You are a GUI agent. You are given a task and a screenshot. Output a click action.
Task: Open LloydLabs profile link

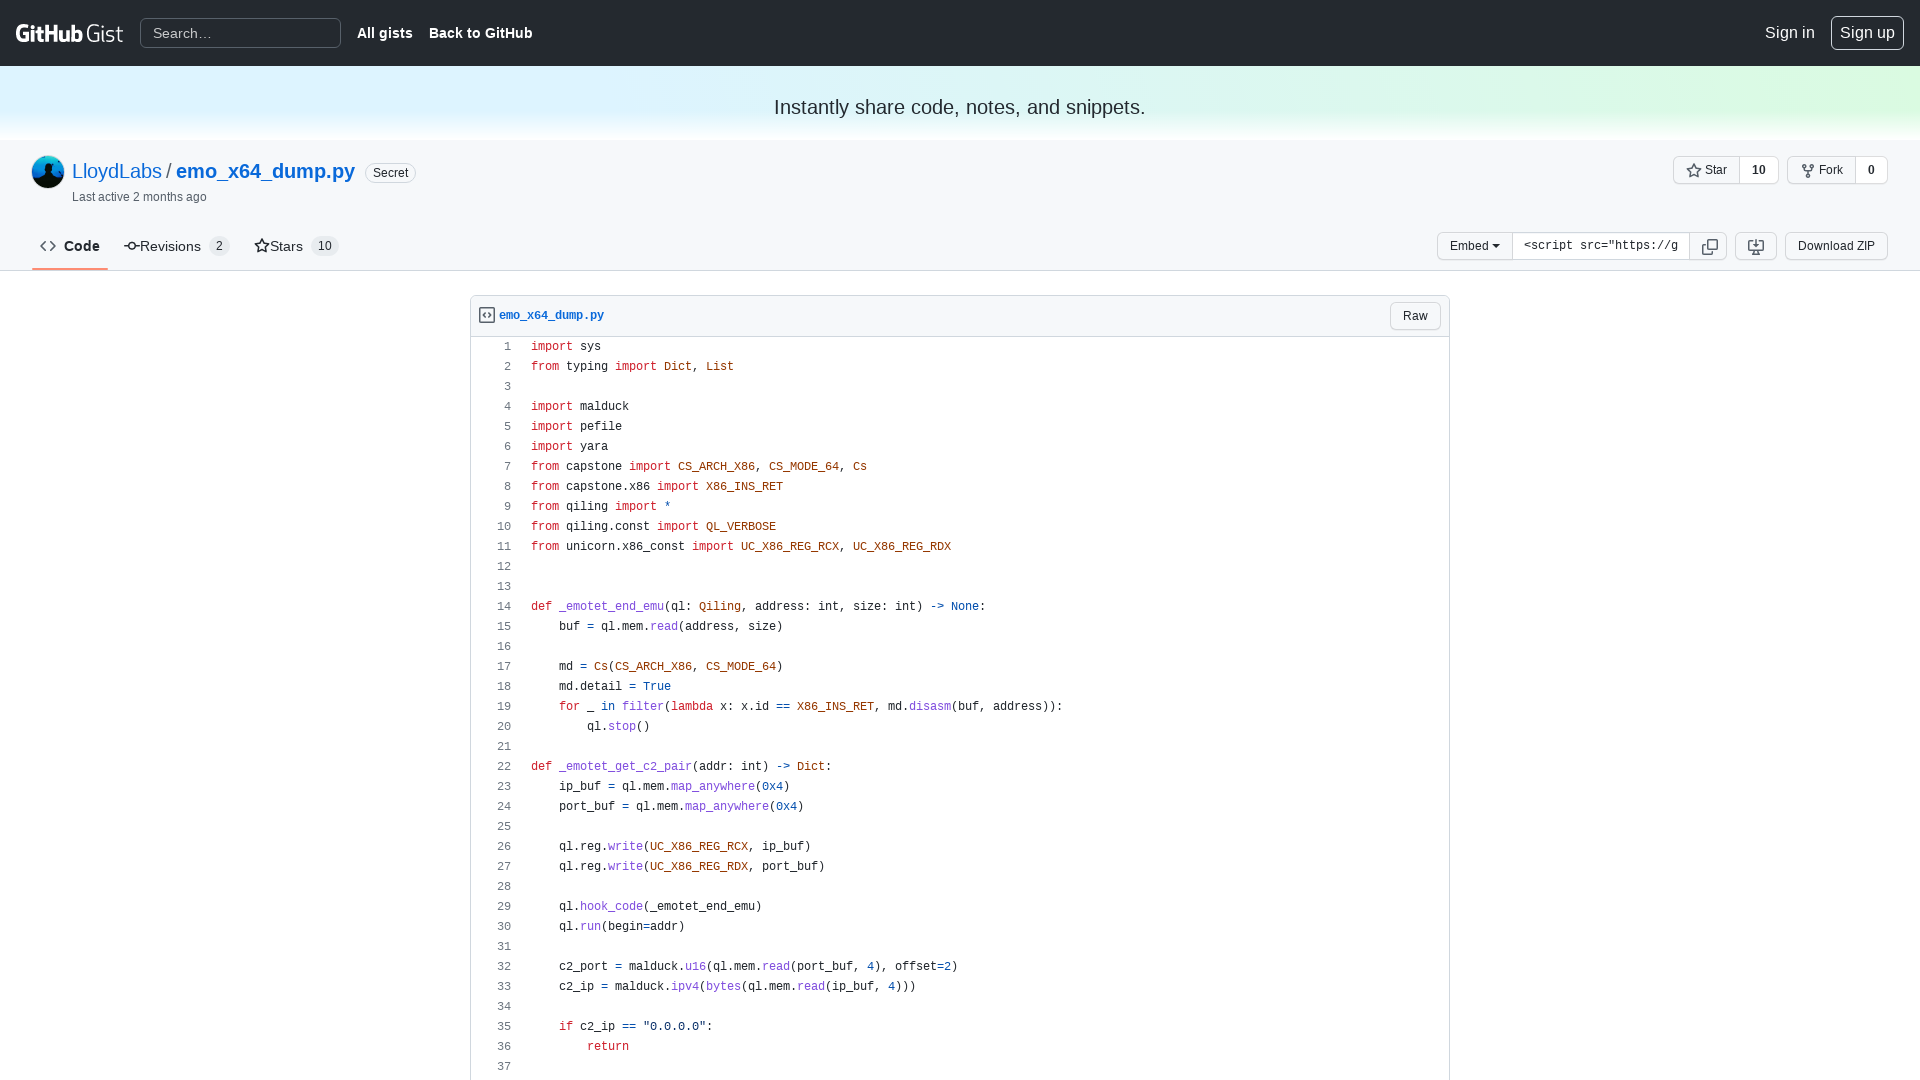click(x=117, y=171)
